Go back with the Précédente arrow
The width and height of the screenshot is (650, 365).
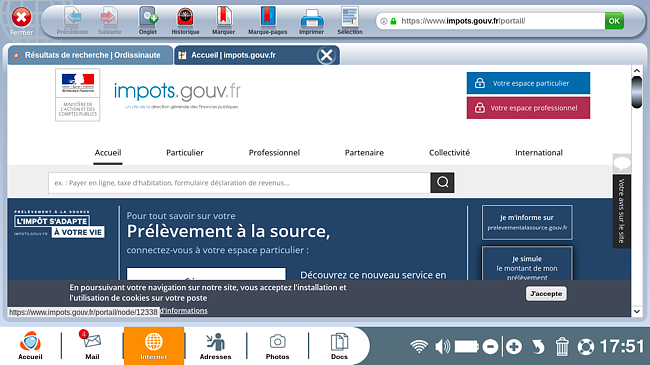(x=73, y=21)
